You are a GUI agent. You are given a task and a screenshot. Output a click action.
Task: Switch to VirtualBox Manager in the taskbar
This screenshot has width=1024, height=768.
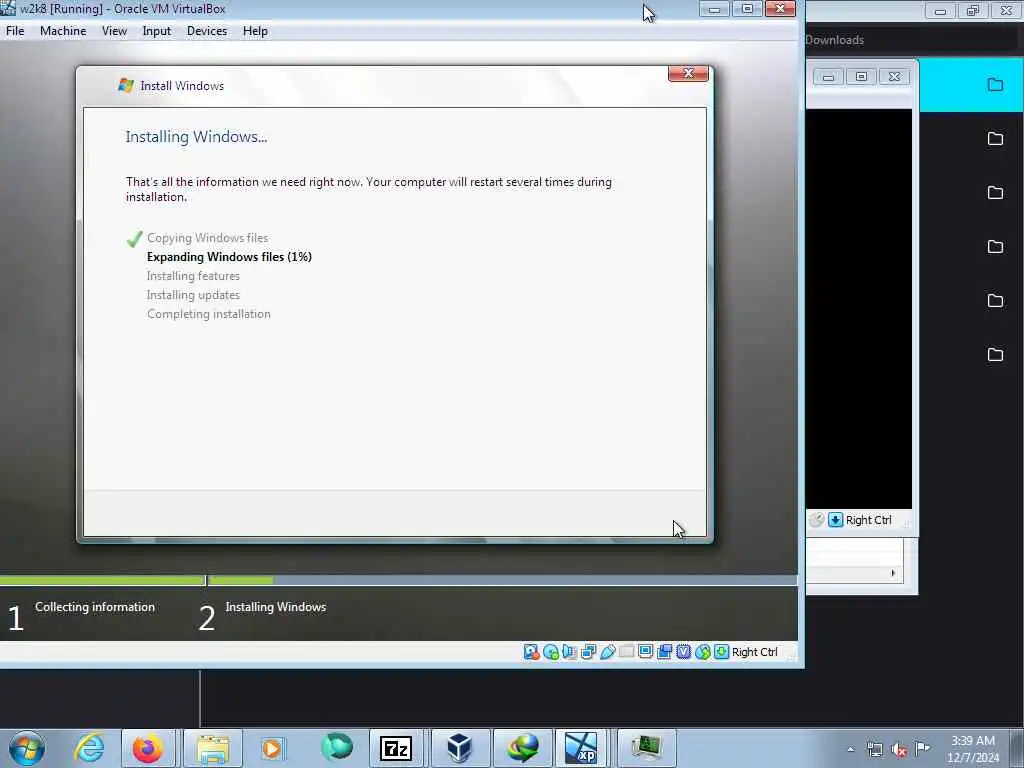pyautogui.click(x=459, y=748)
